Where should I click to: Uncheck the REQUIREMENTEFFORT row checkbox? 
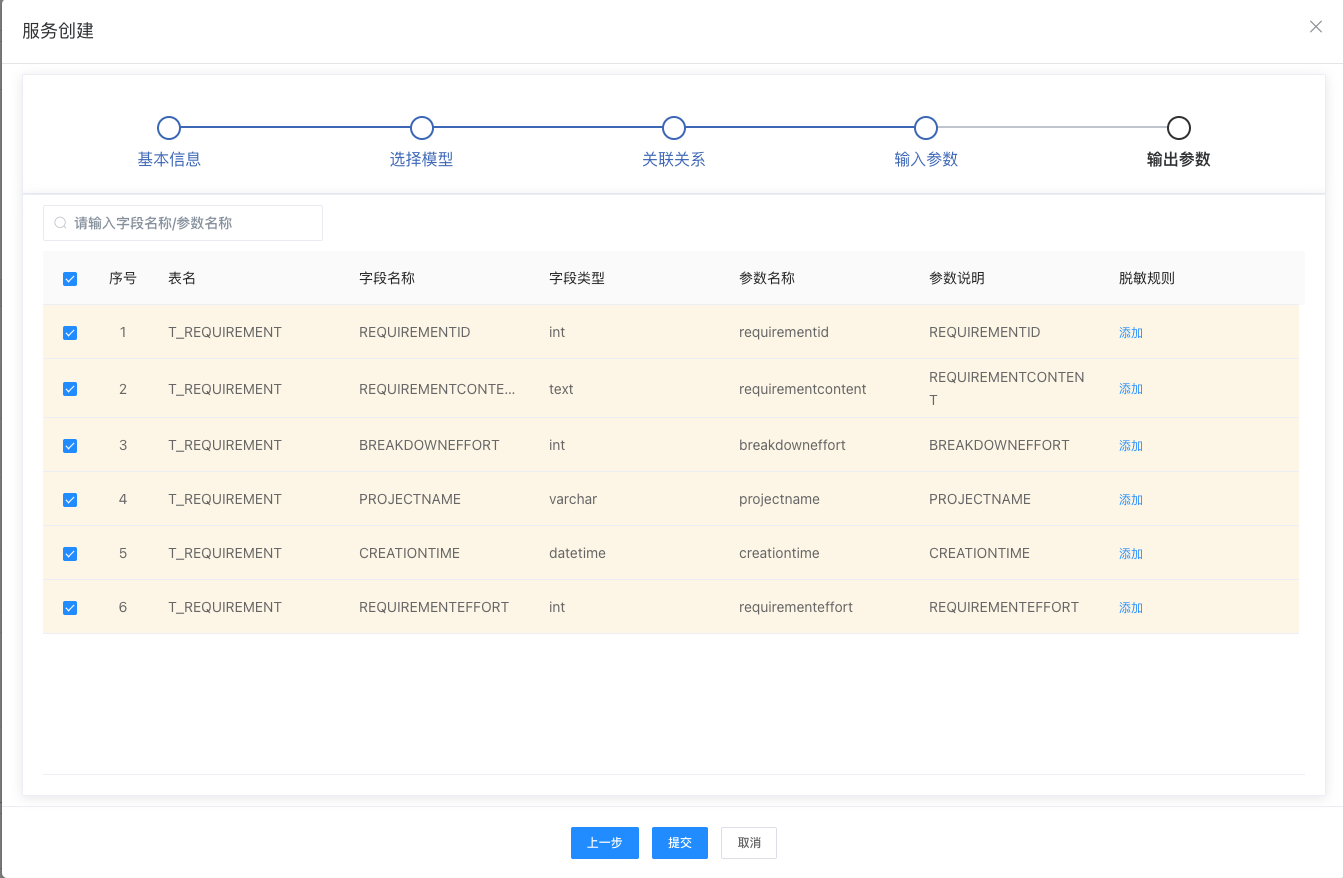pyautogui.click(x=70, y=608)
